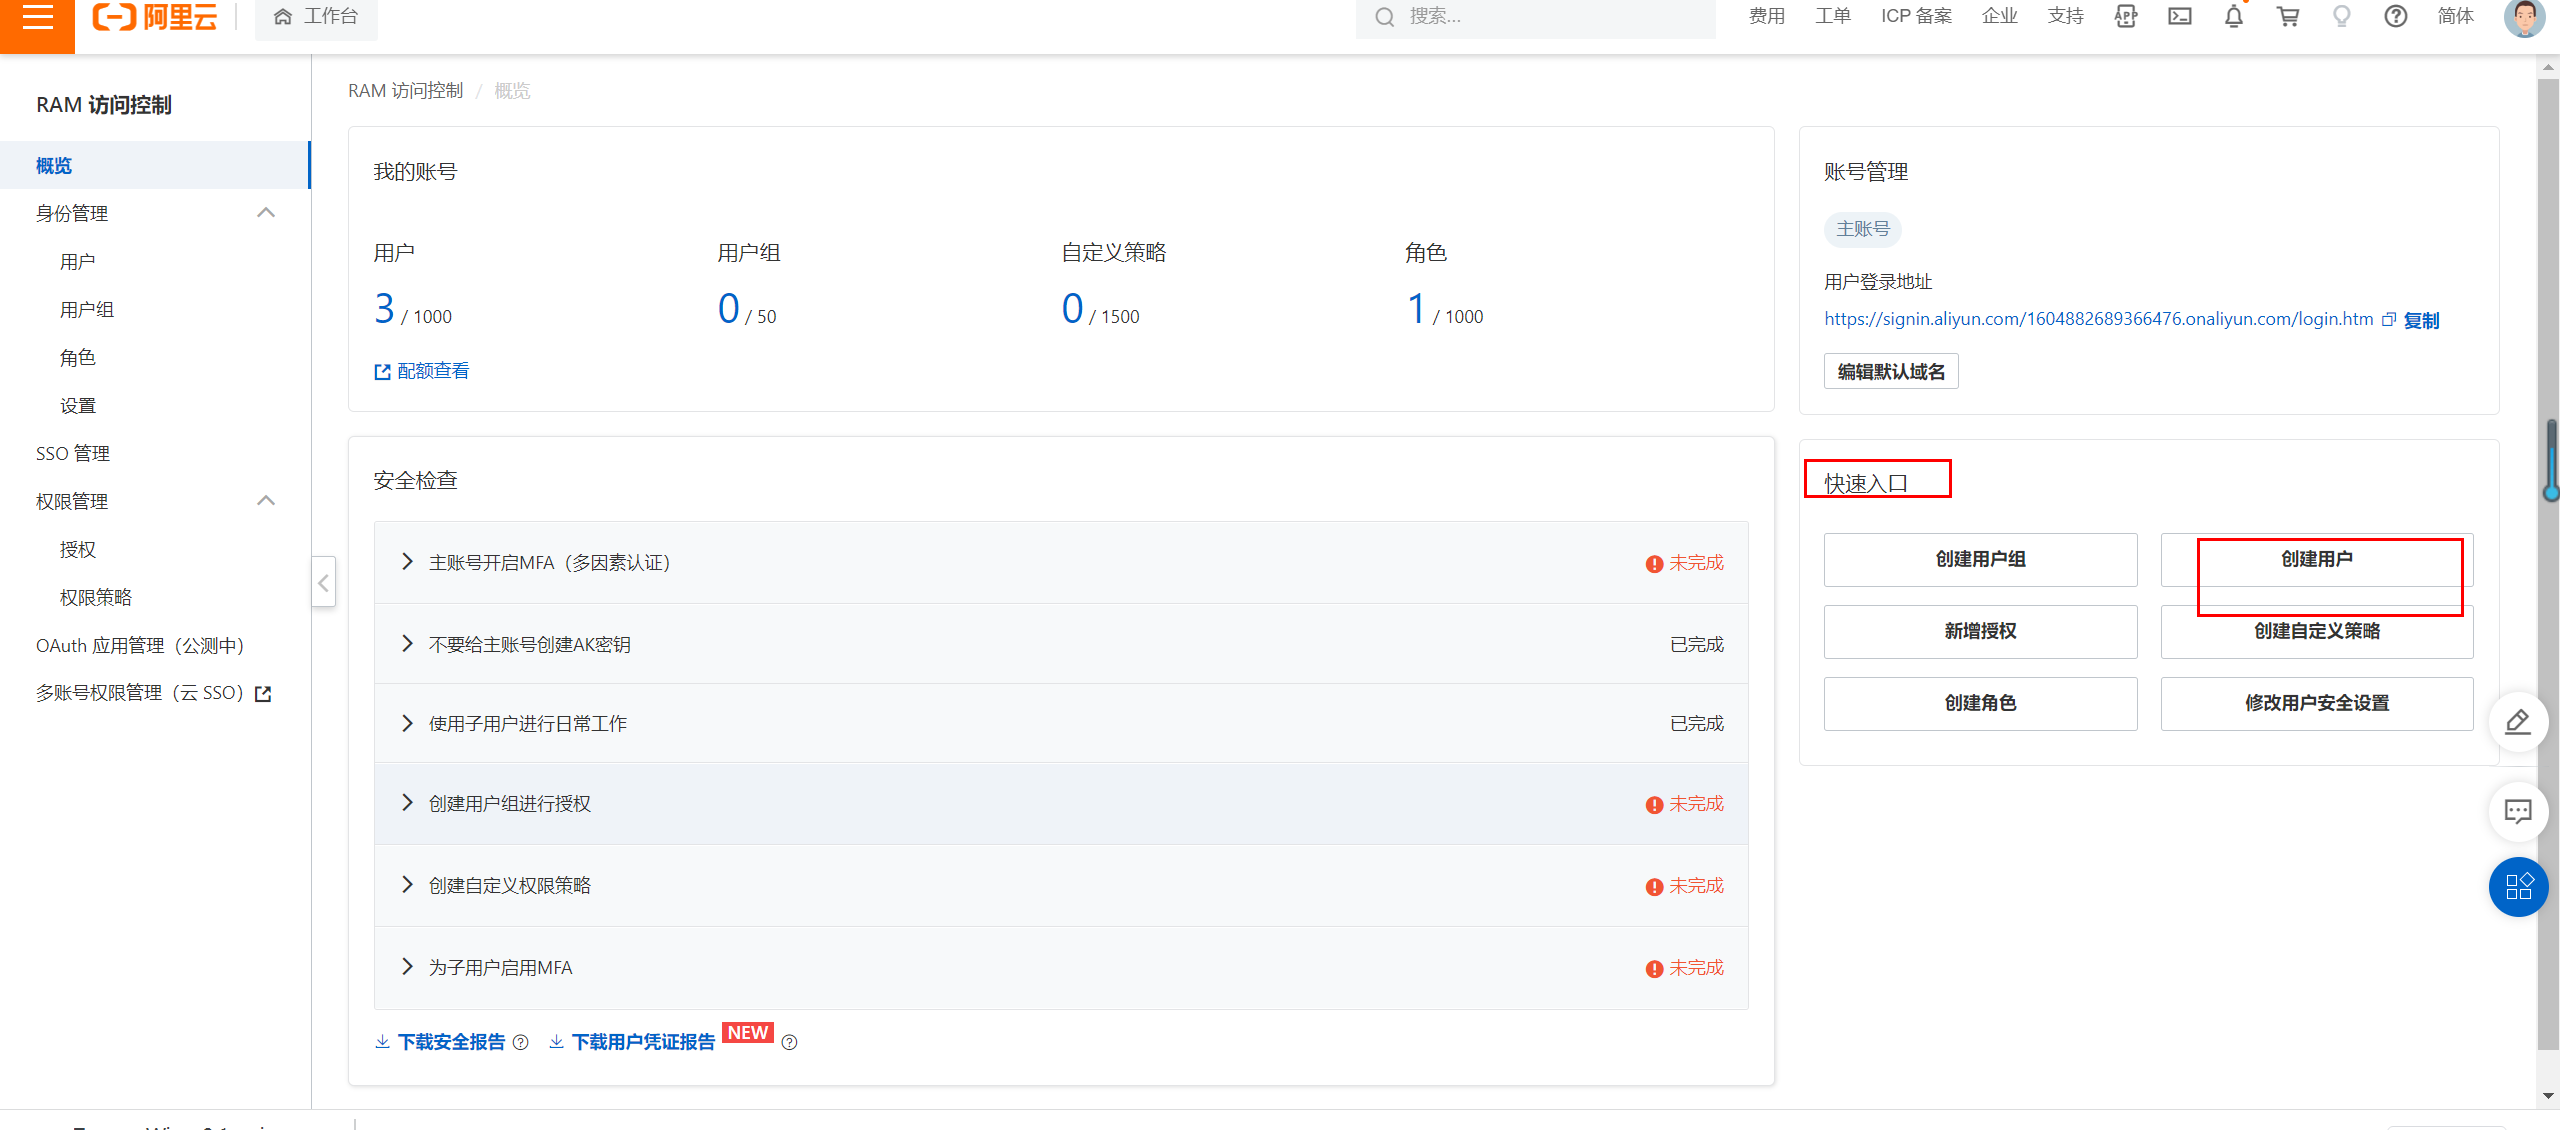This screenshot has width=2560, height=1130.
Task: Click the Alibaba Cloud logo
Action: point(155,17)
